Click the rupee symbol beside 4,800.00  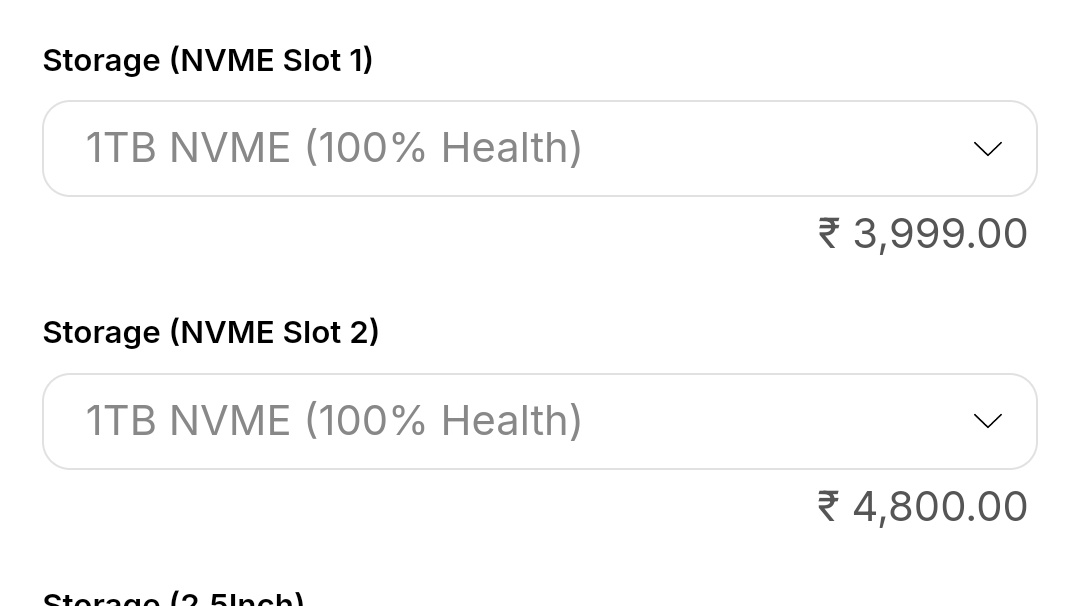click(x=828, y=506)
